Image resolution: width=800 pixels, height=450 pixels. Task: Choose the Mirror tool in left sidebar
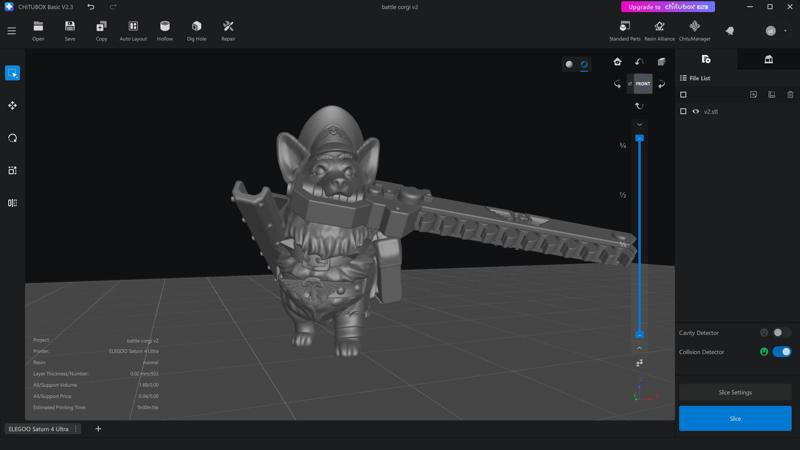pyautogui.click(x=12, y=203)
